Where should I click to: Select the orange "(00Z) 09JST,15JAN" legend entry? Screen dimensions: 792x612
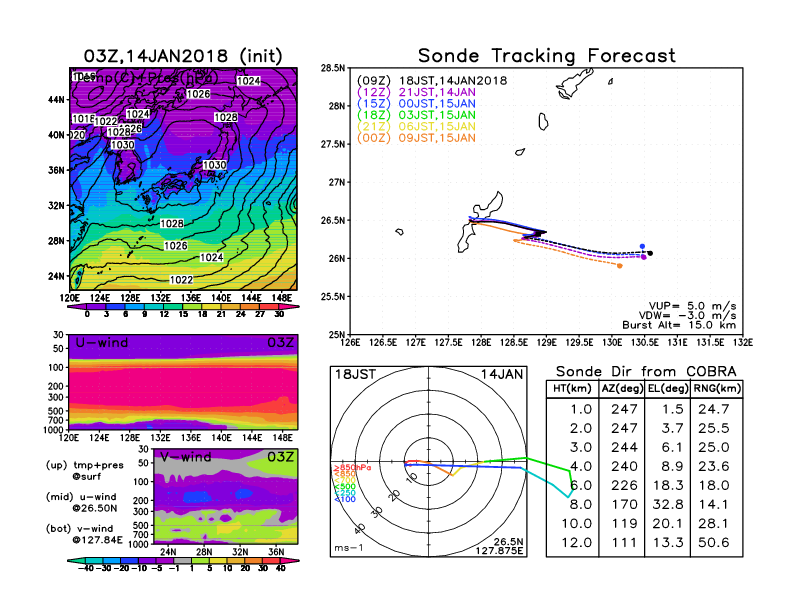pos(416,138)
